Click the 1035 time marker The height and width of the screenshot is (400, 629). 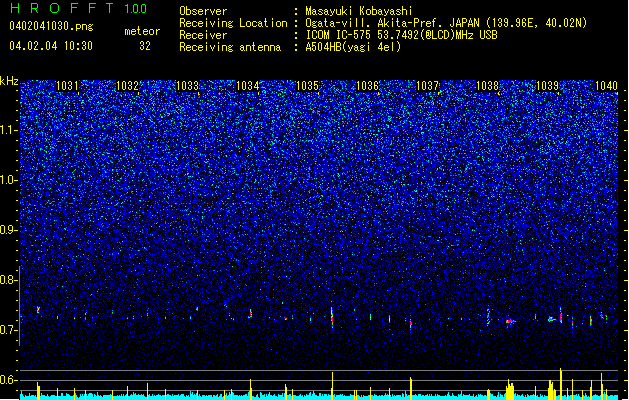pos(307,85)
